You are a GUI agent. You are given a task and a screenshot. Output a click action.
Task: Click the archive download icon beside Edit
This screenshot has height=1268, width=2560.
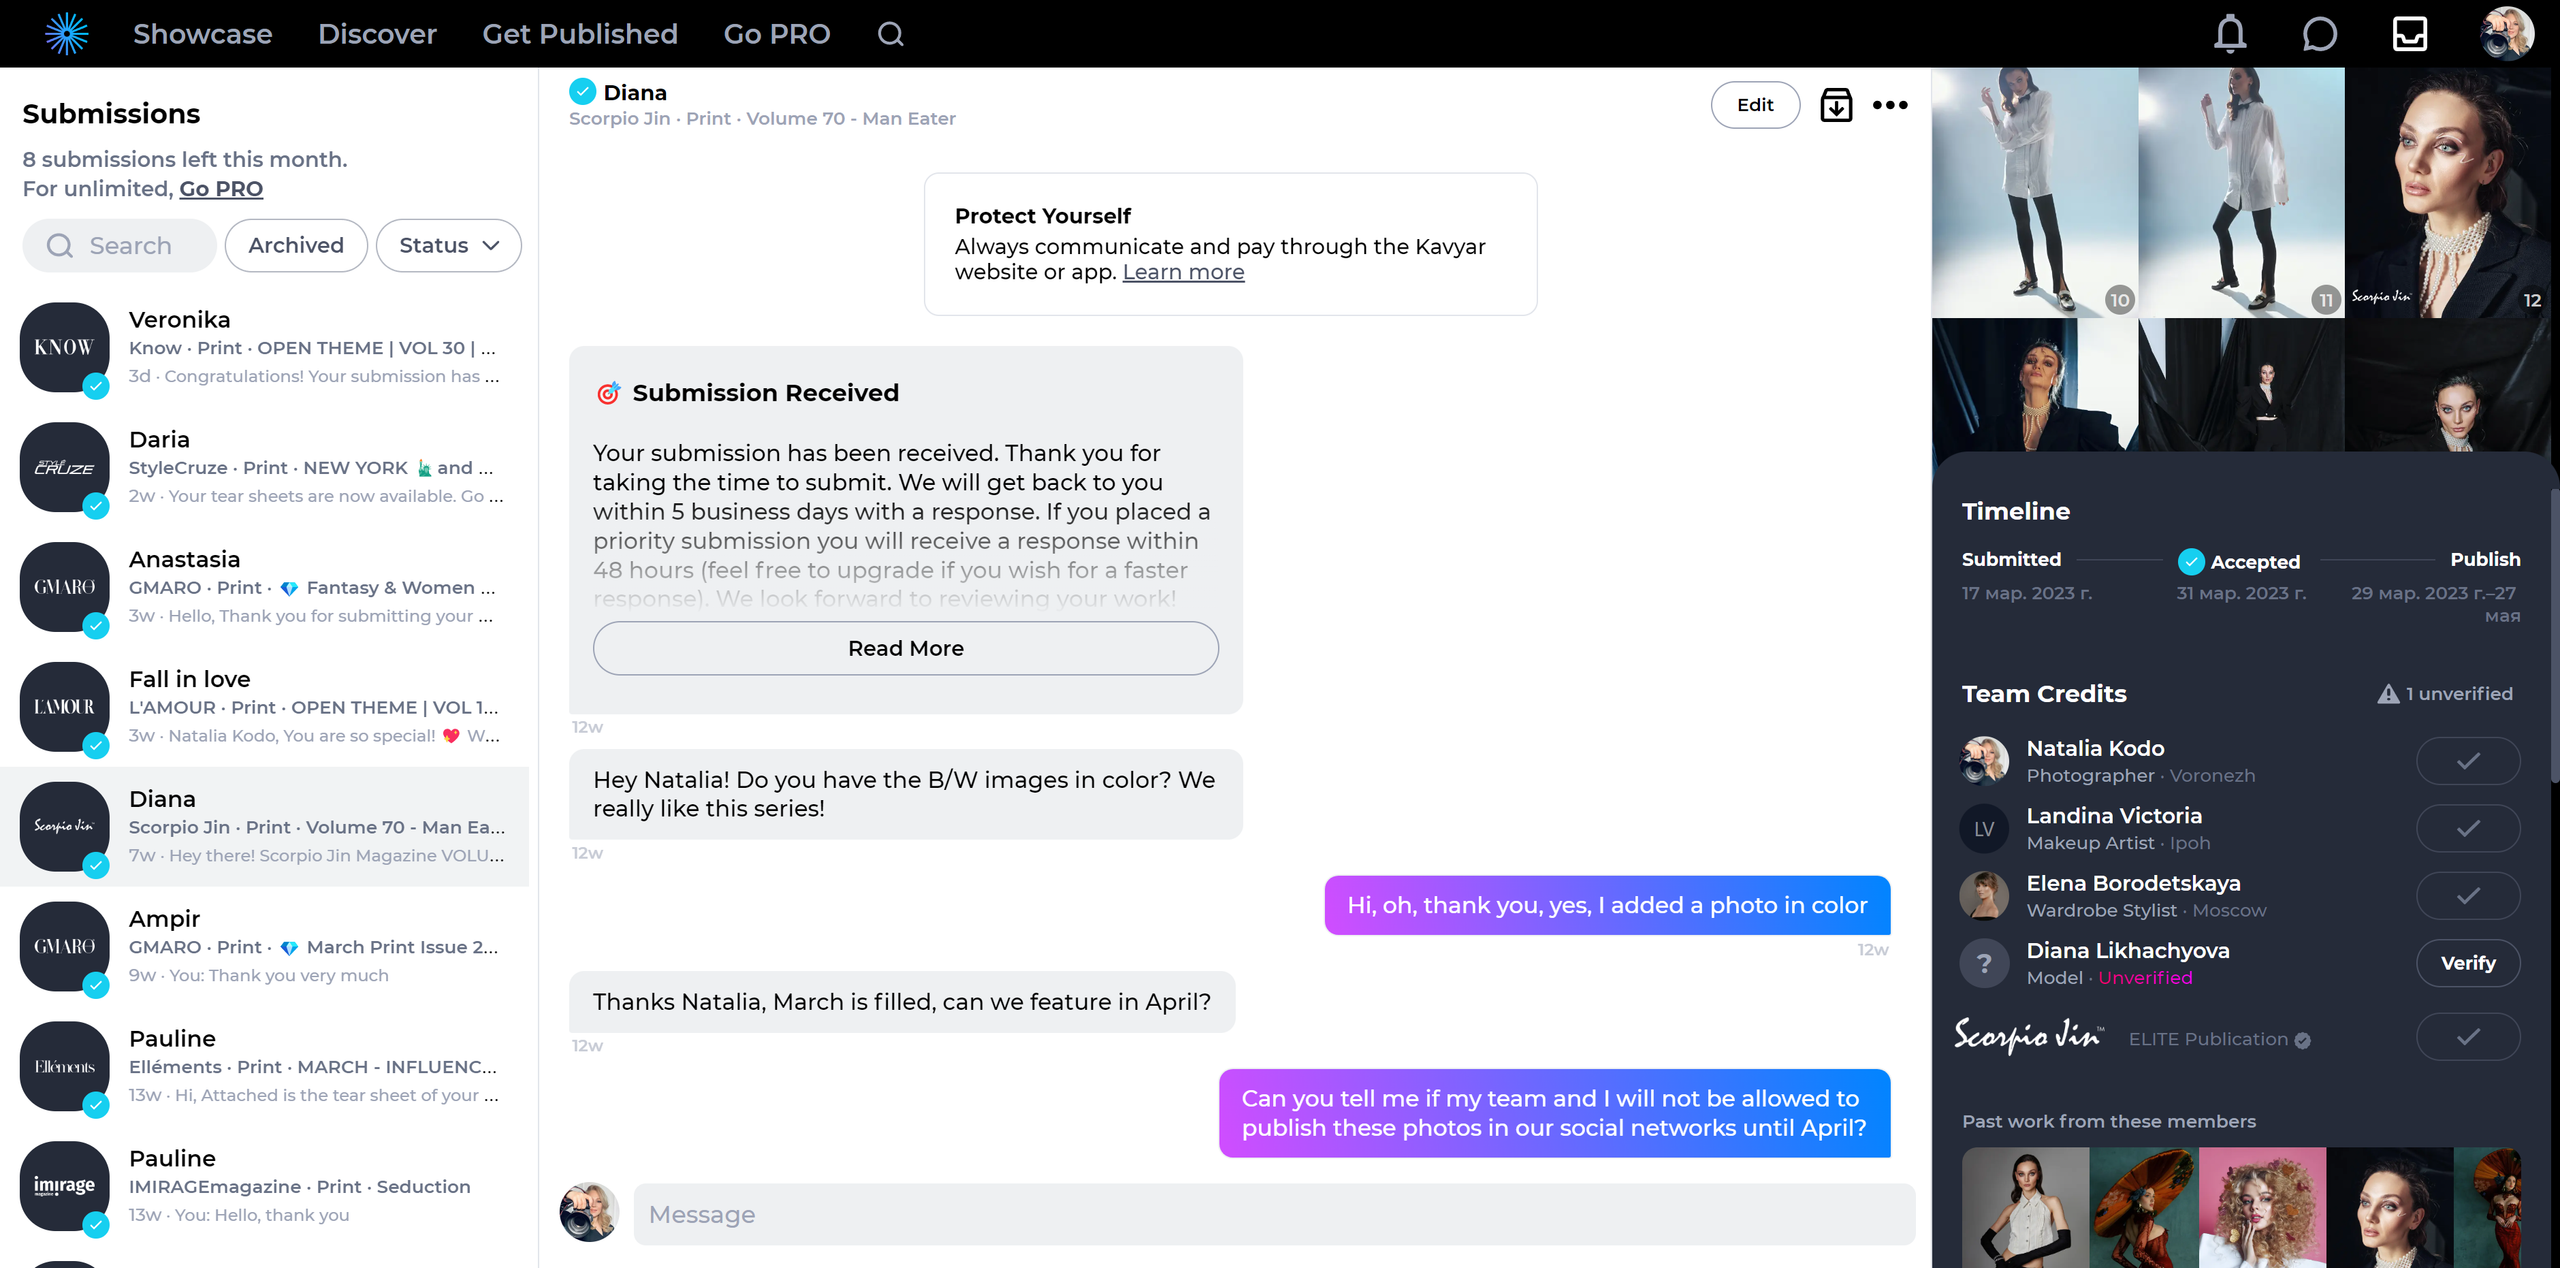[1836, 105]
